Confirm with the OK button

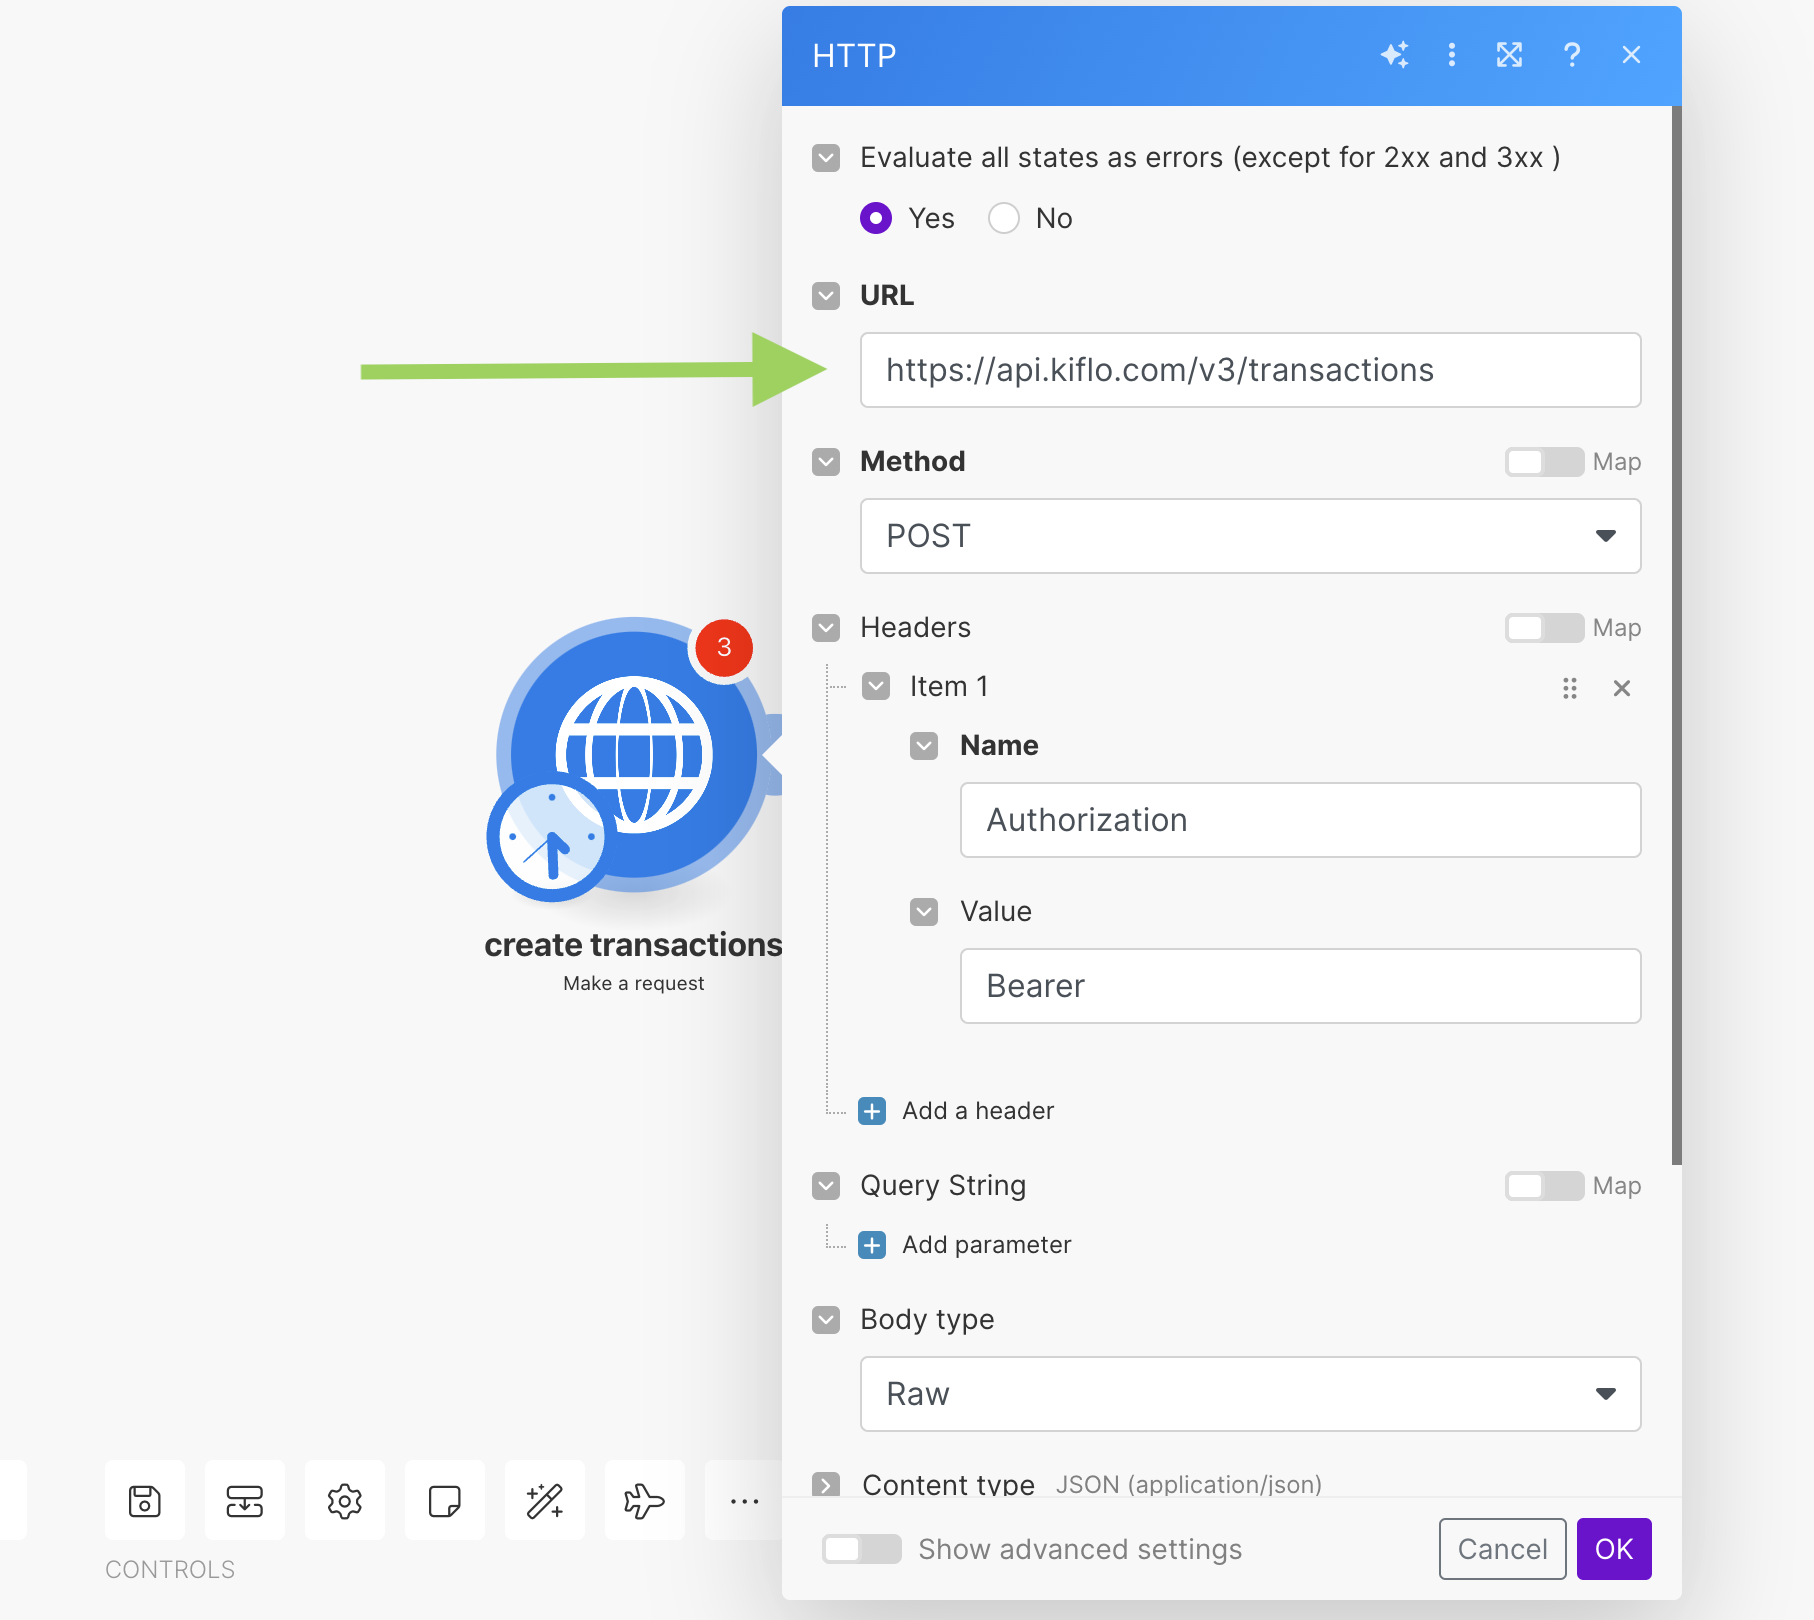1614,1549
